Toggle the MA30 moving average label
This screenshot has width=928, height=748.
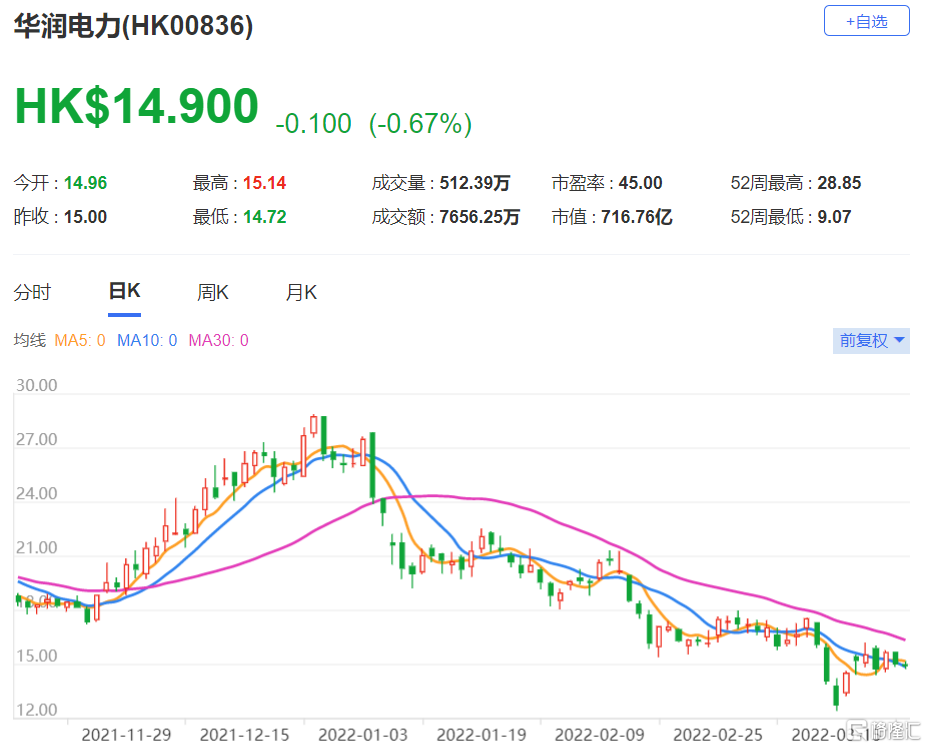point(218,341)
